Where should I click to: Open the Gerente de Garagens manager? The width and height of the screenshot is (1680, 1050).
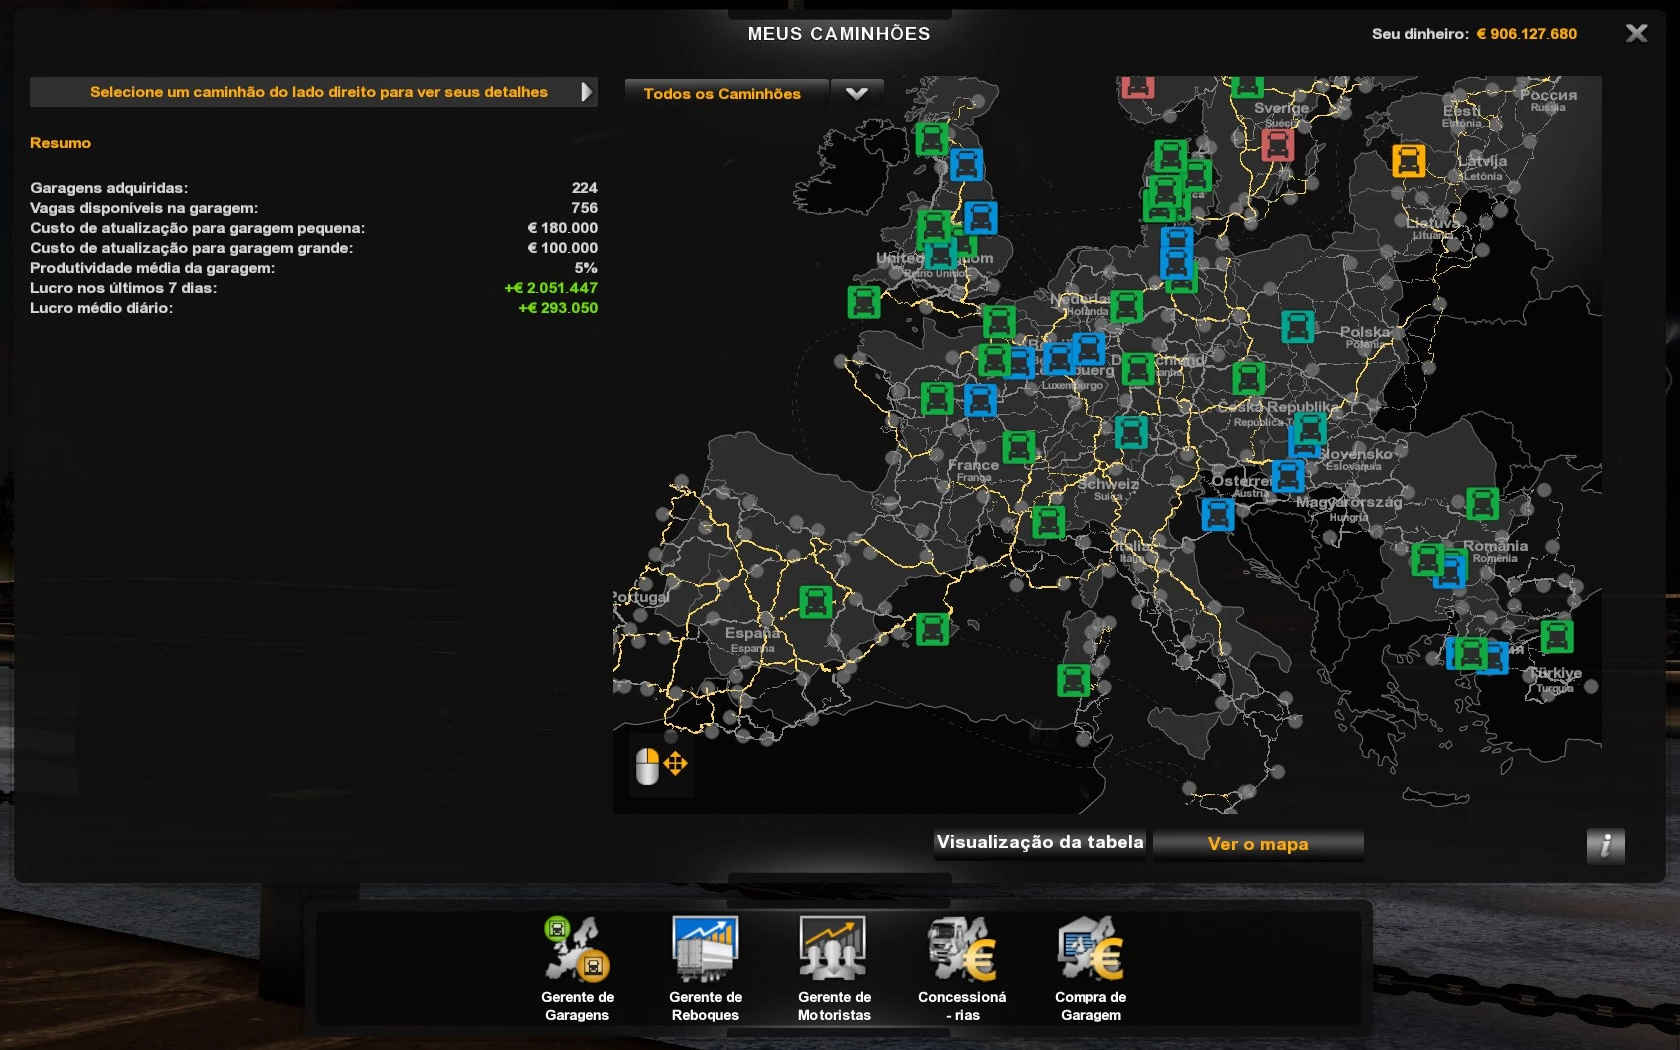click(x=576, y=967)
